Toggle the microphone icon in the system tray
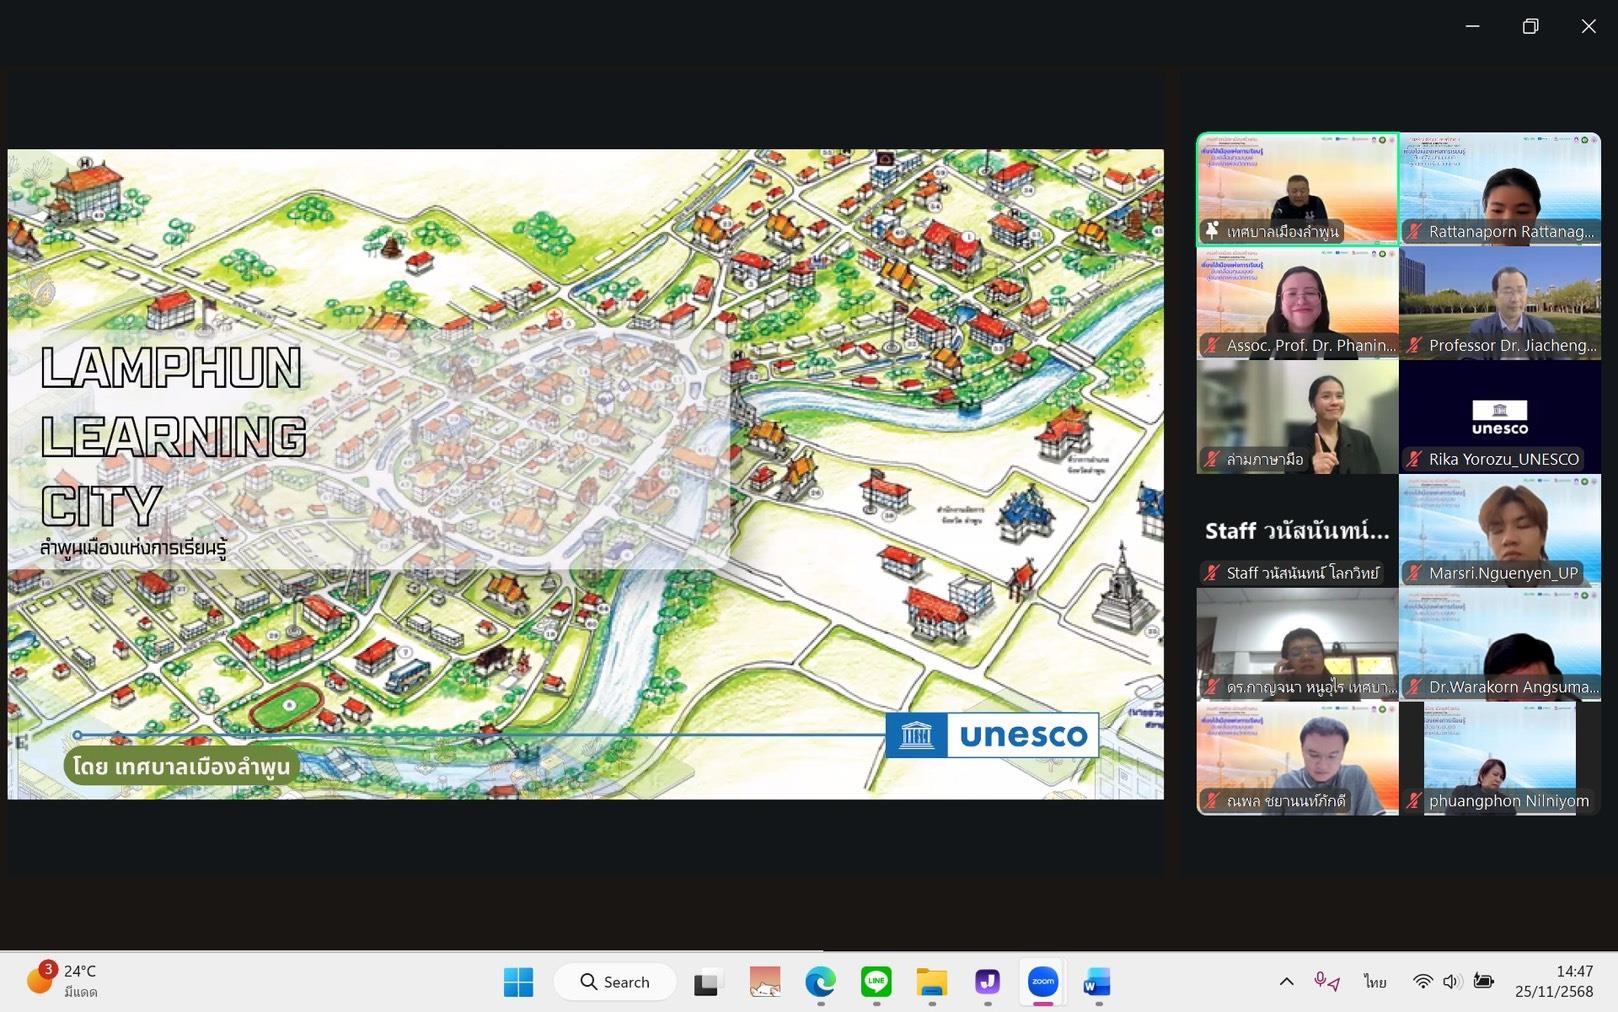Screen dimensions: 1618x1012 (1326, 982)
